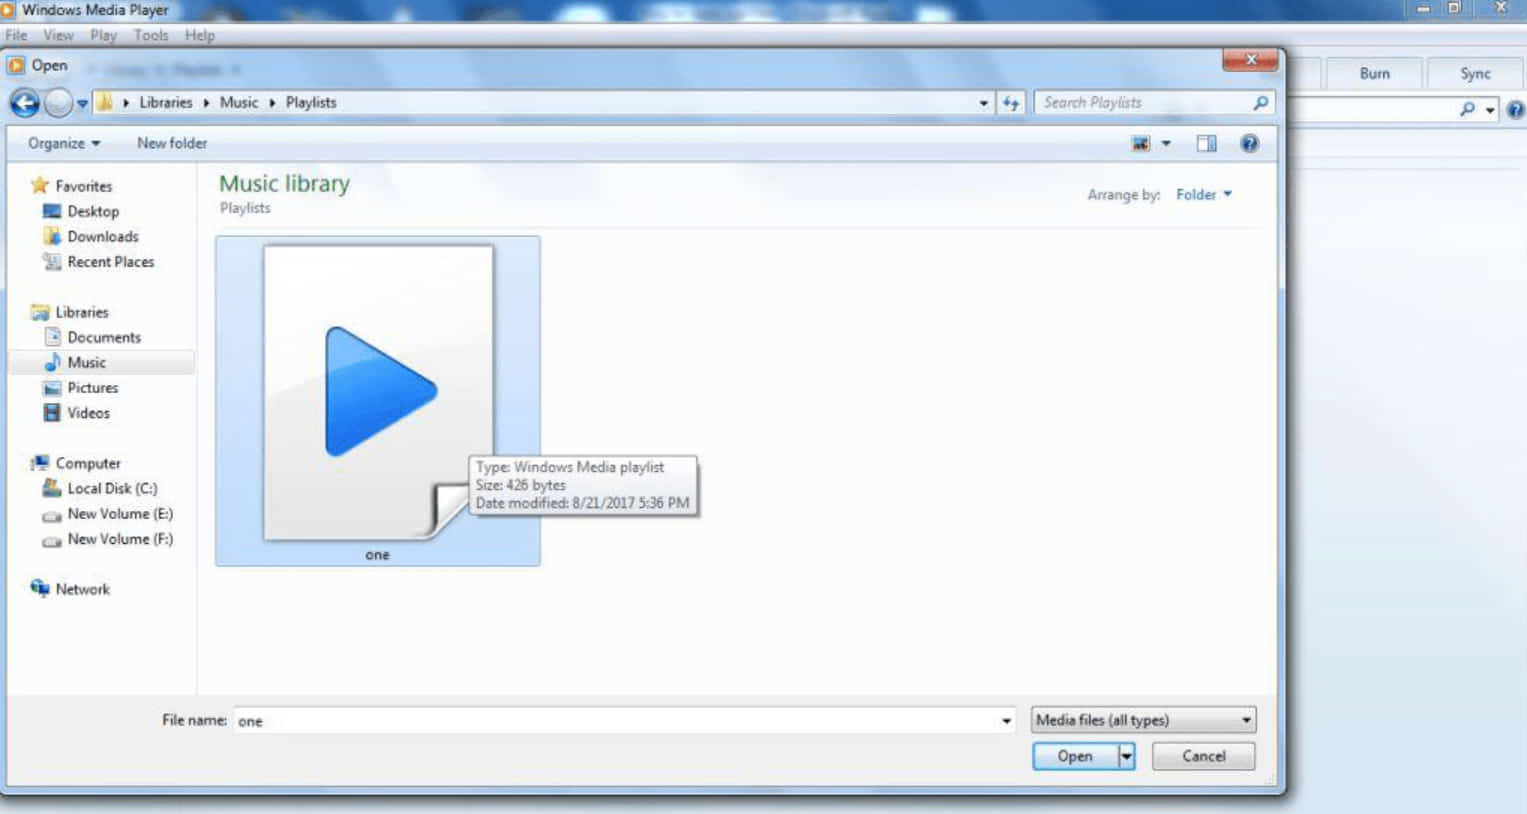
Task: Click the Back navigation arrow in Open dialog
Action: (x=25, y=103)
